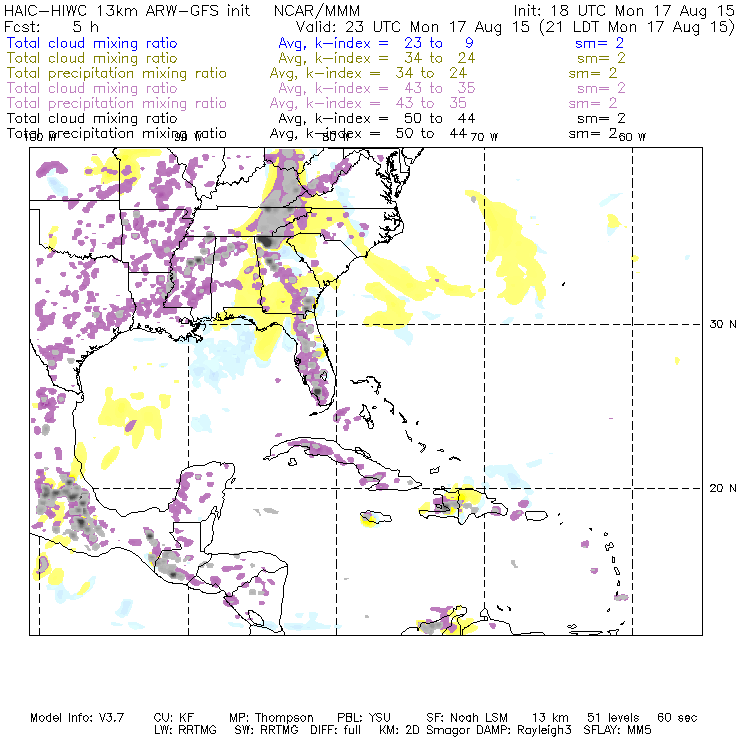Click the purple 'Total cloud mixing ratio' legend line
This screenshot has height=740, width=740.
coord(92,88)
